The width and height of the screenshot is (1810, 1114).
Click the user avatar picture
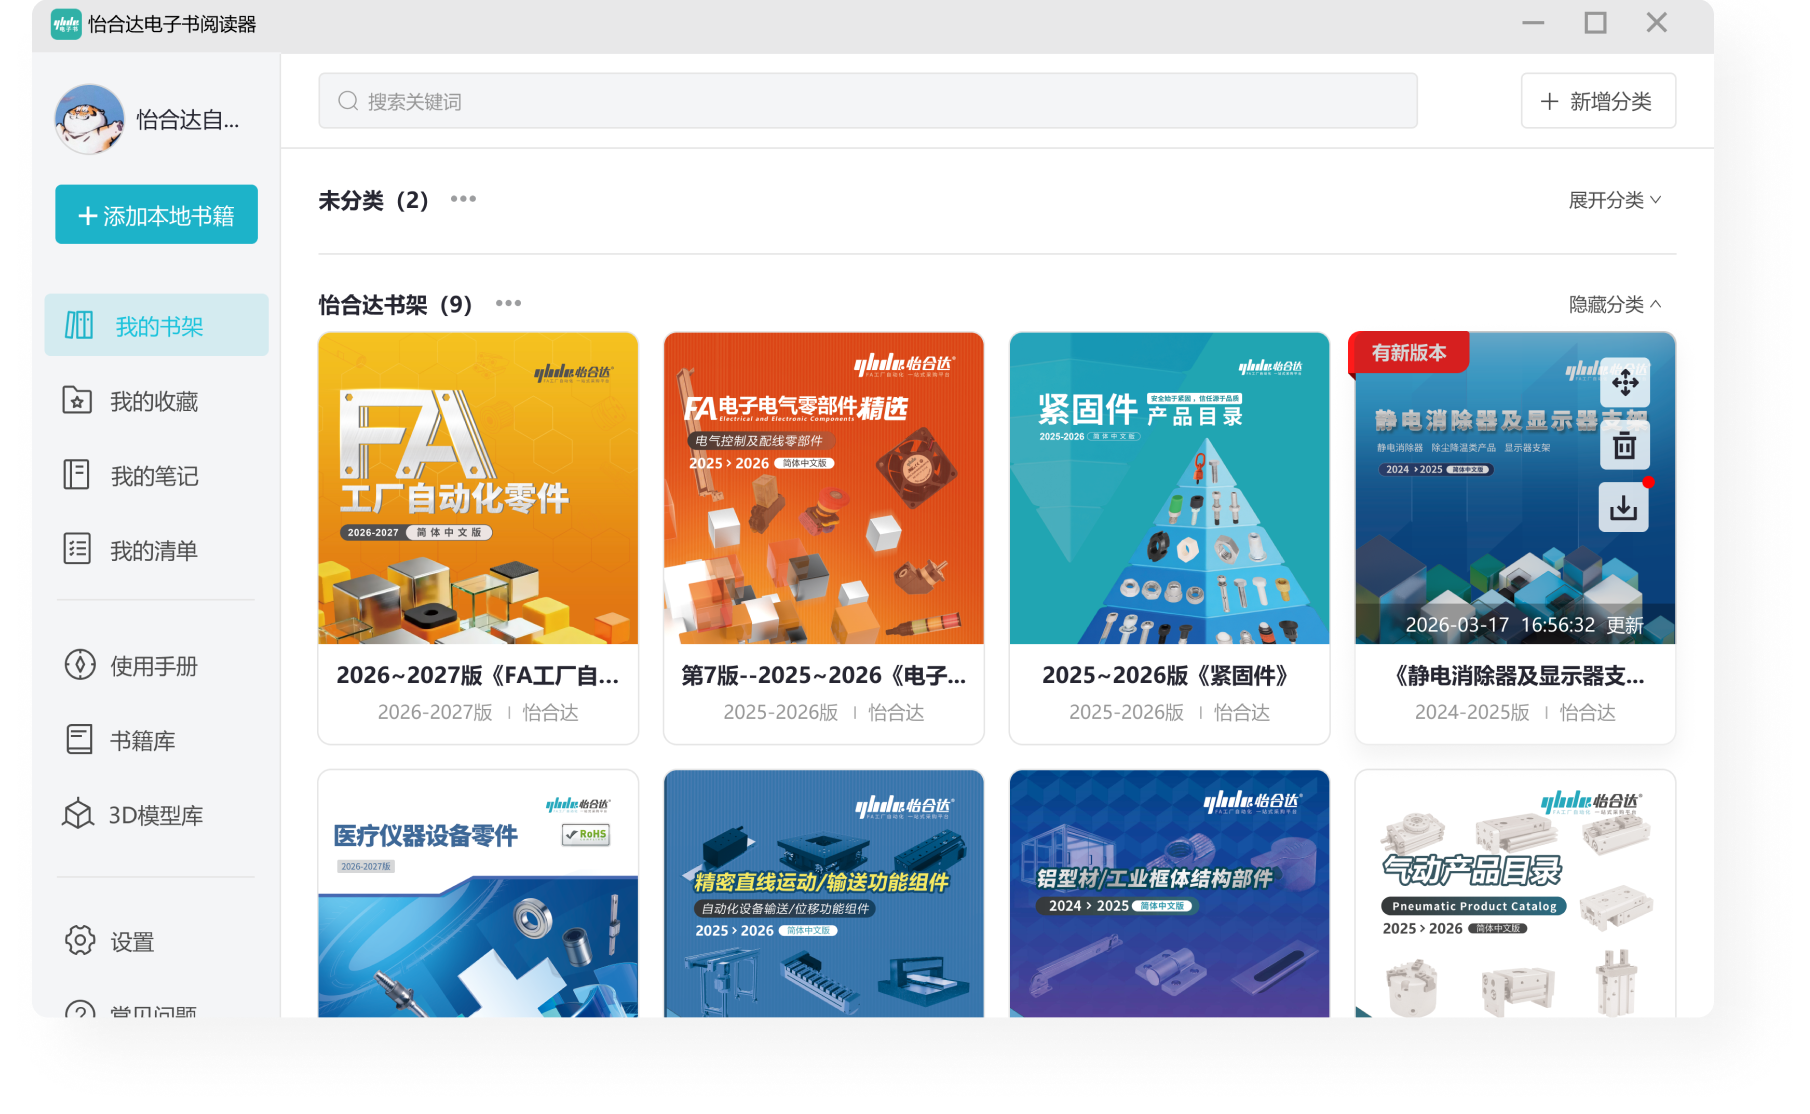click(x=90, y=119)
